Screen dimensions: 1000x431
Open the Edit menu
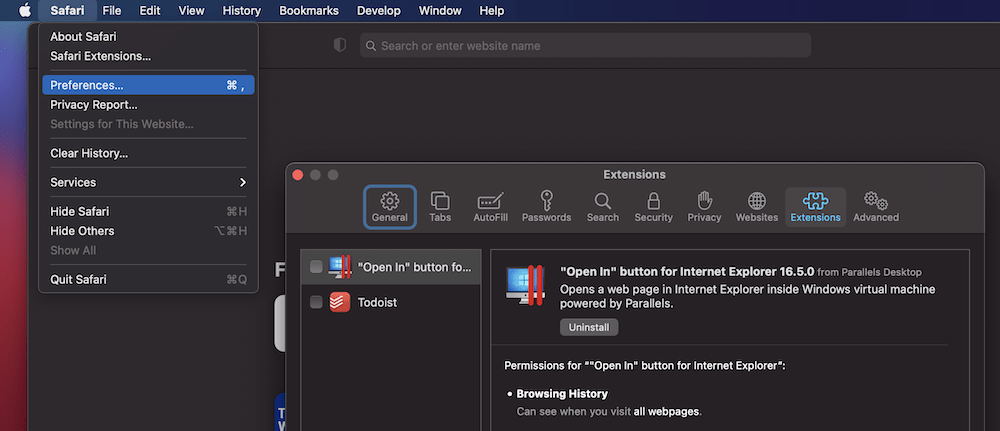150,10
